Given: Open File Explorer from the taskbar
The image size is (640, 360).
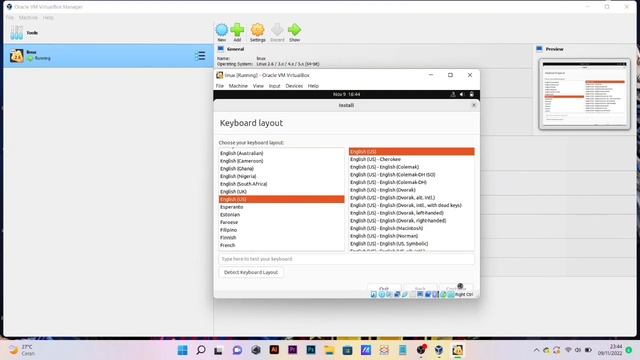Looking at the screenshot, I should click(329, 350).
